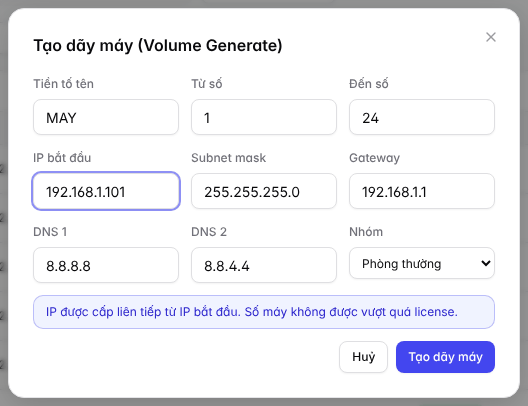The width and height of the screenshot is (528, 406).
Task: Click the Tiền tố tên field containing MAY
Action: click(x=106, y=117)
